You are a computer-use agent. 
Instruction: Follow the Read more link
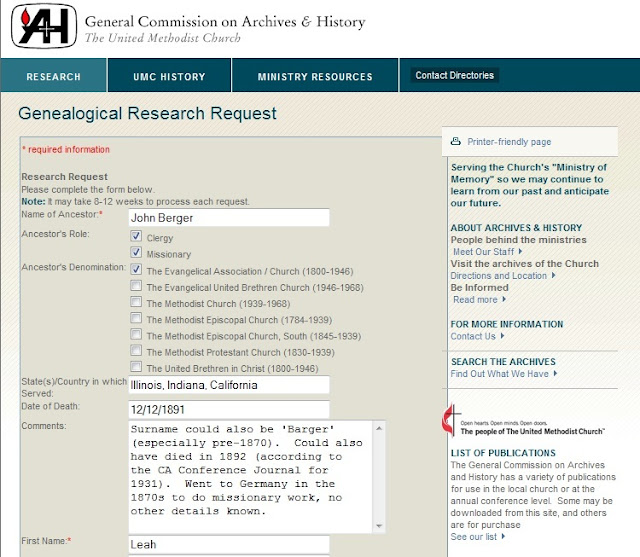coord(475,300)
